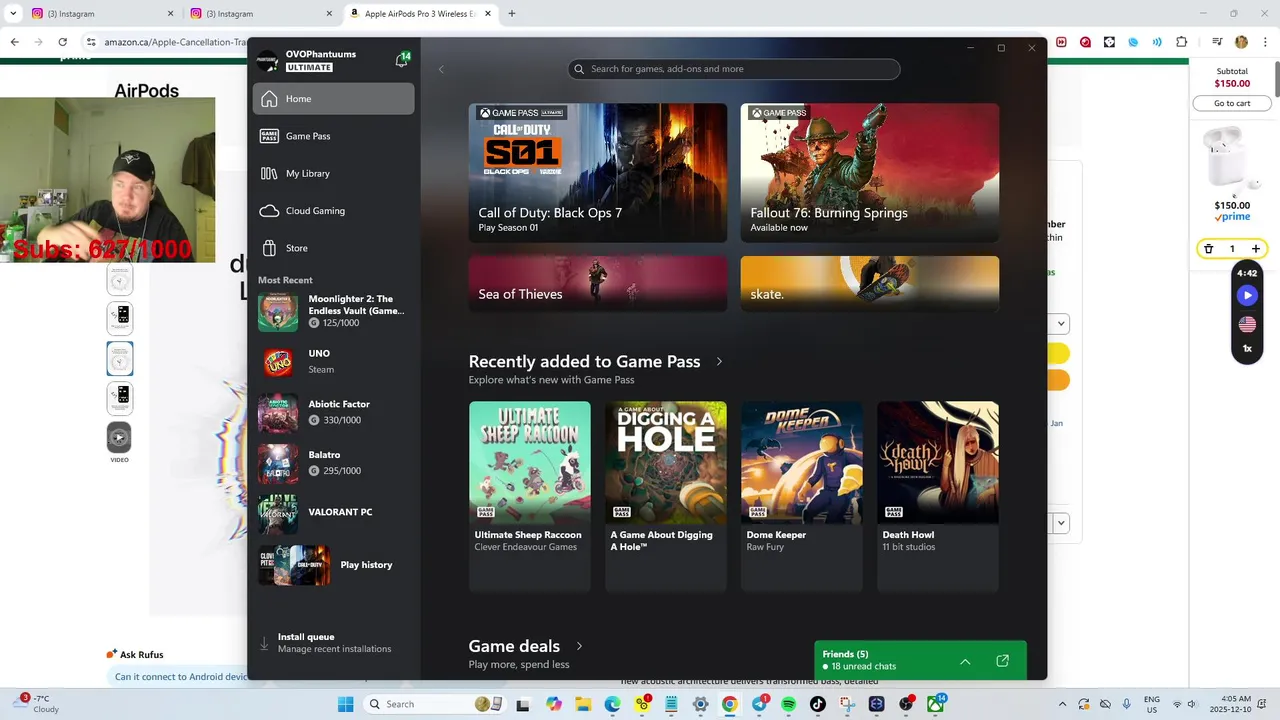This screenshot has height=720, width=1280.
Task: Click the Xbox search for games field
Action: [x=734, y=69]
